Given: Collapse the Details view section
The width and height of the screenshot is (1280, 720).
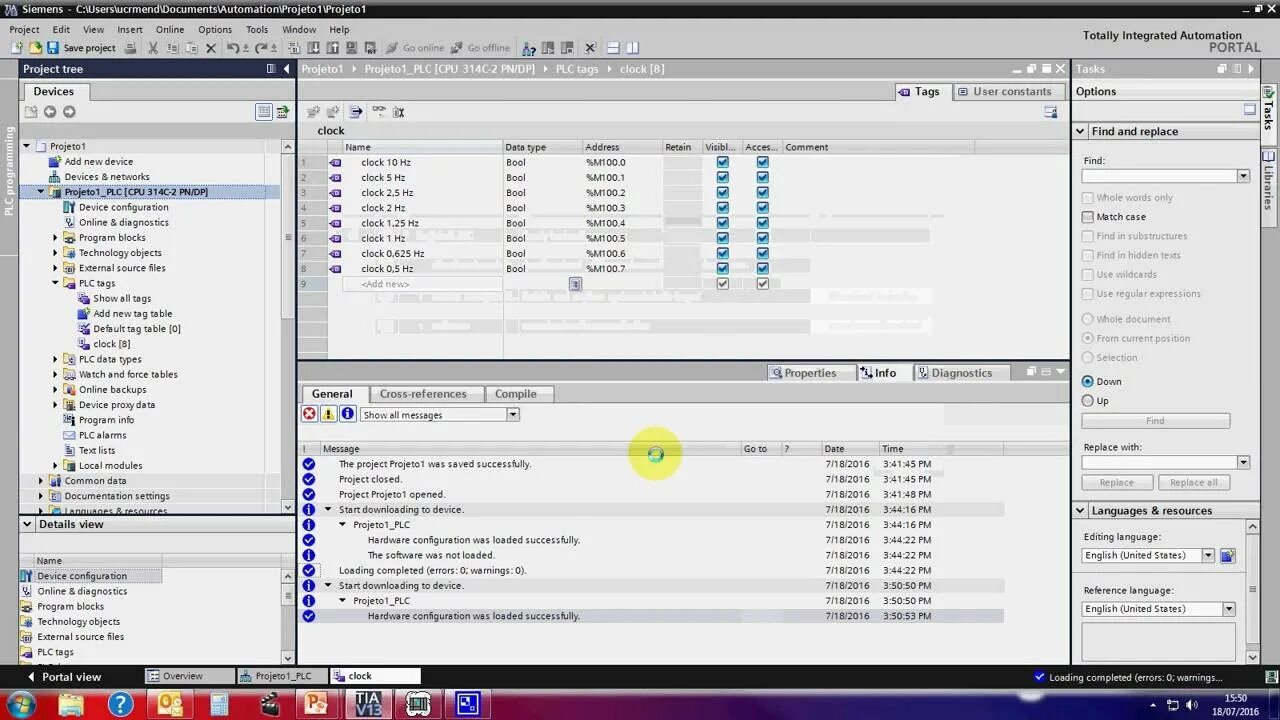Looking at the screenshot, I should point(27,524).
